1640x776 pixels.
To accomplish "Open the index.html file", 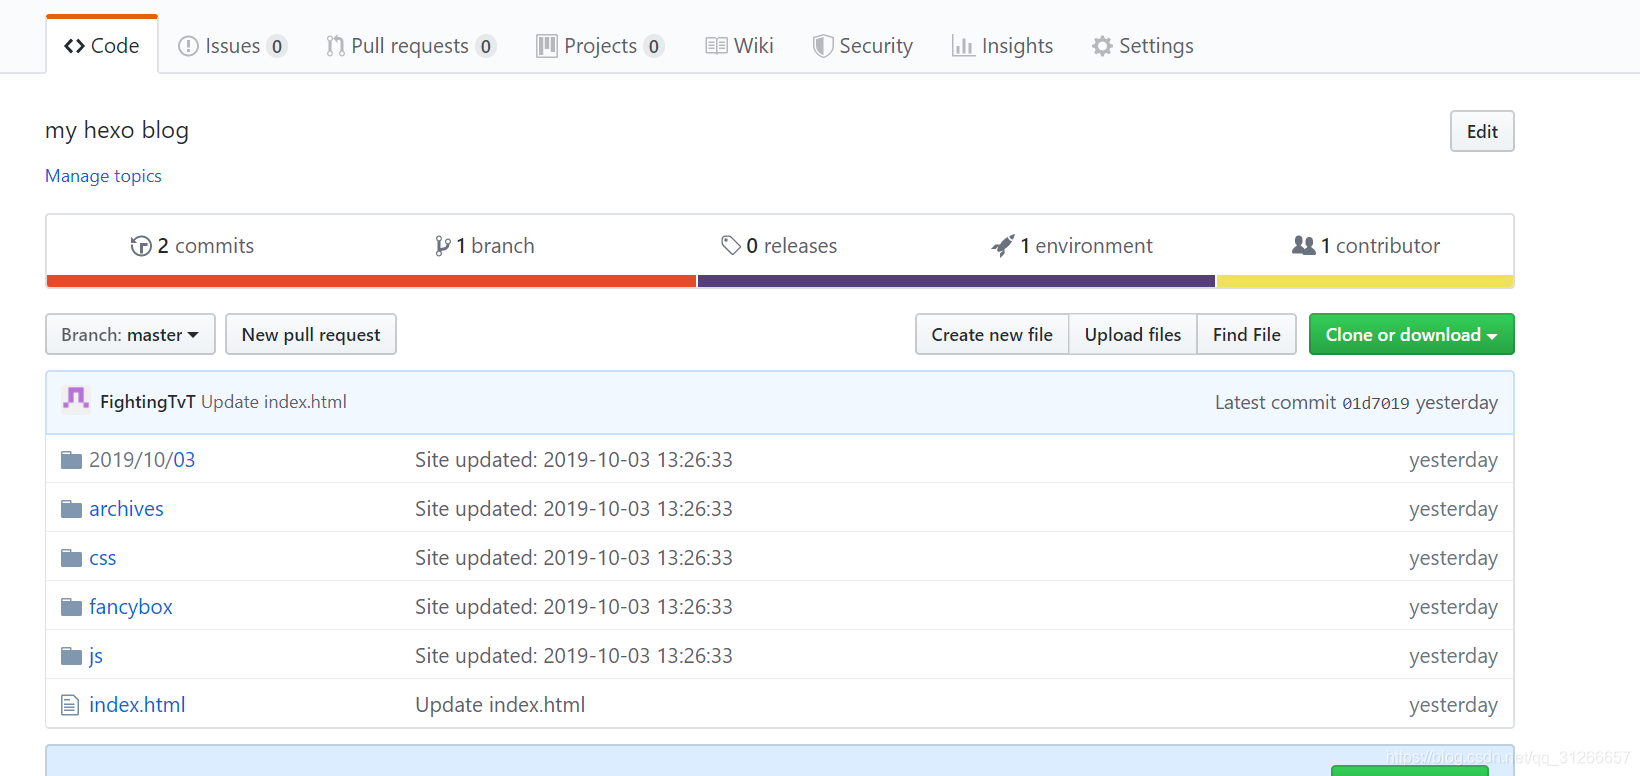I will [137, 705].
